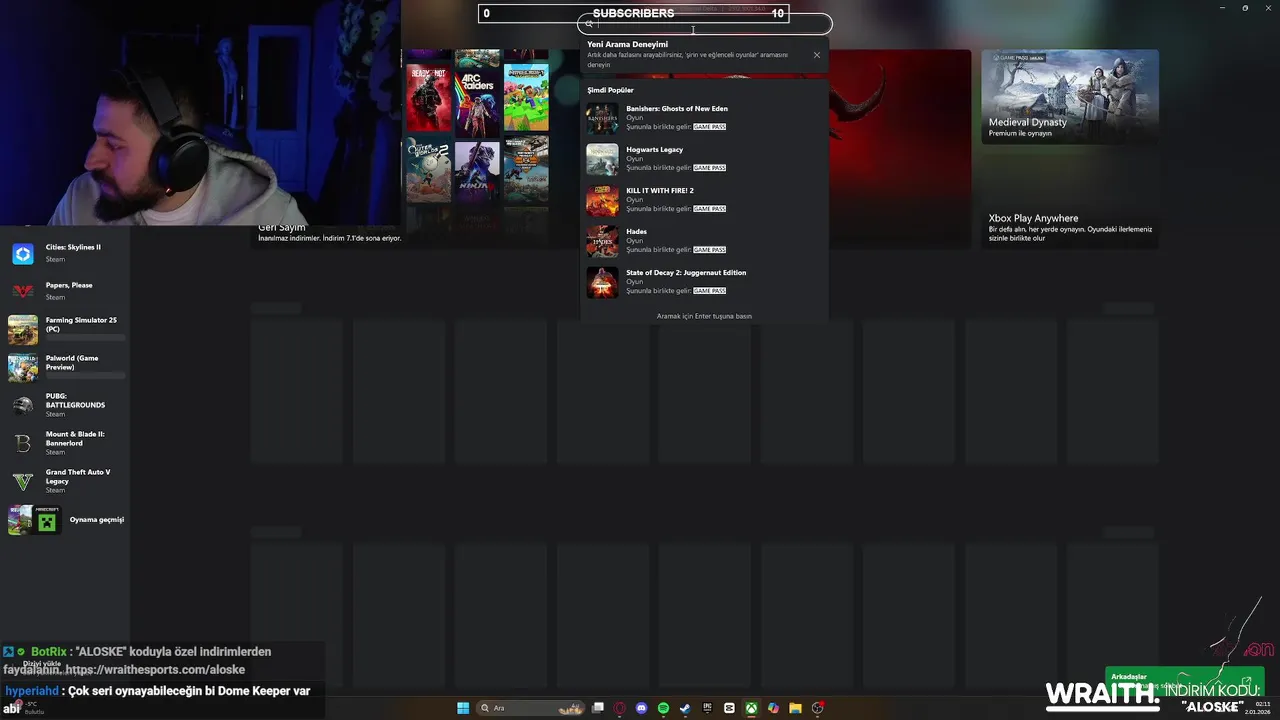The width and height of the screenshot is (1280, 720).
Task: Open the Medieval Dynasty promo card
Action: (x=1070, y=96)
